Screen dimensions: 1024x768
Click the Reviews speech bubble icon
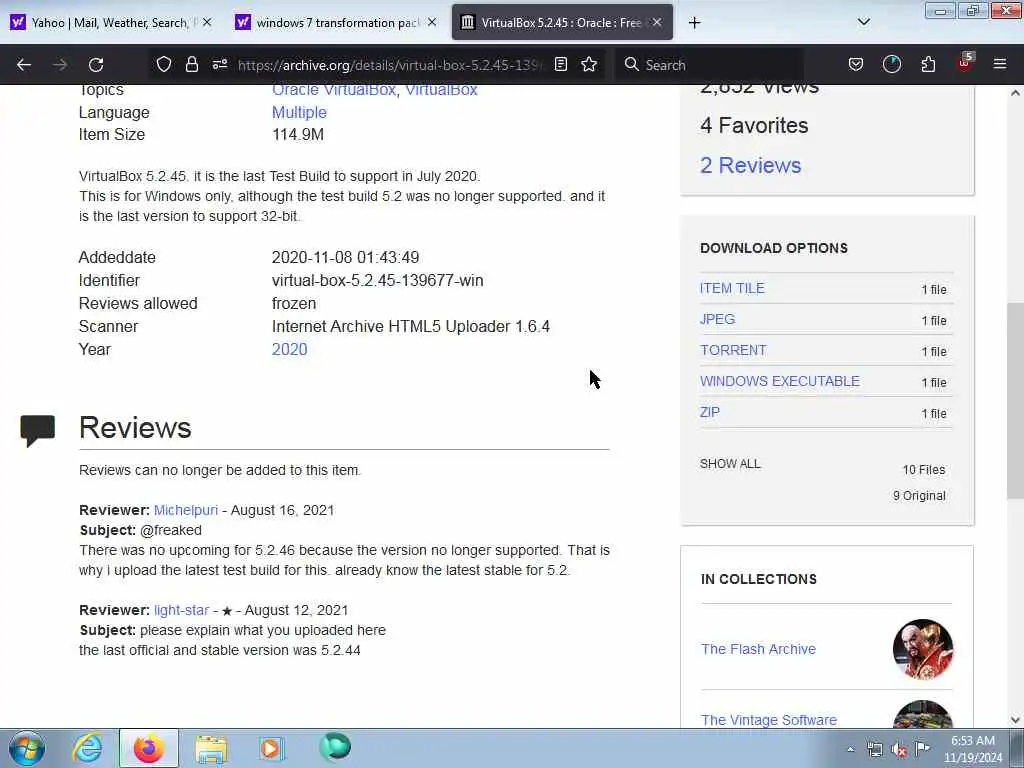[x=37, y=430]
